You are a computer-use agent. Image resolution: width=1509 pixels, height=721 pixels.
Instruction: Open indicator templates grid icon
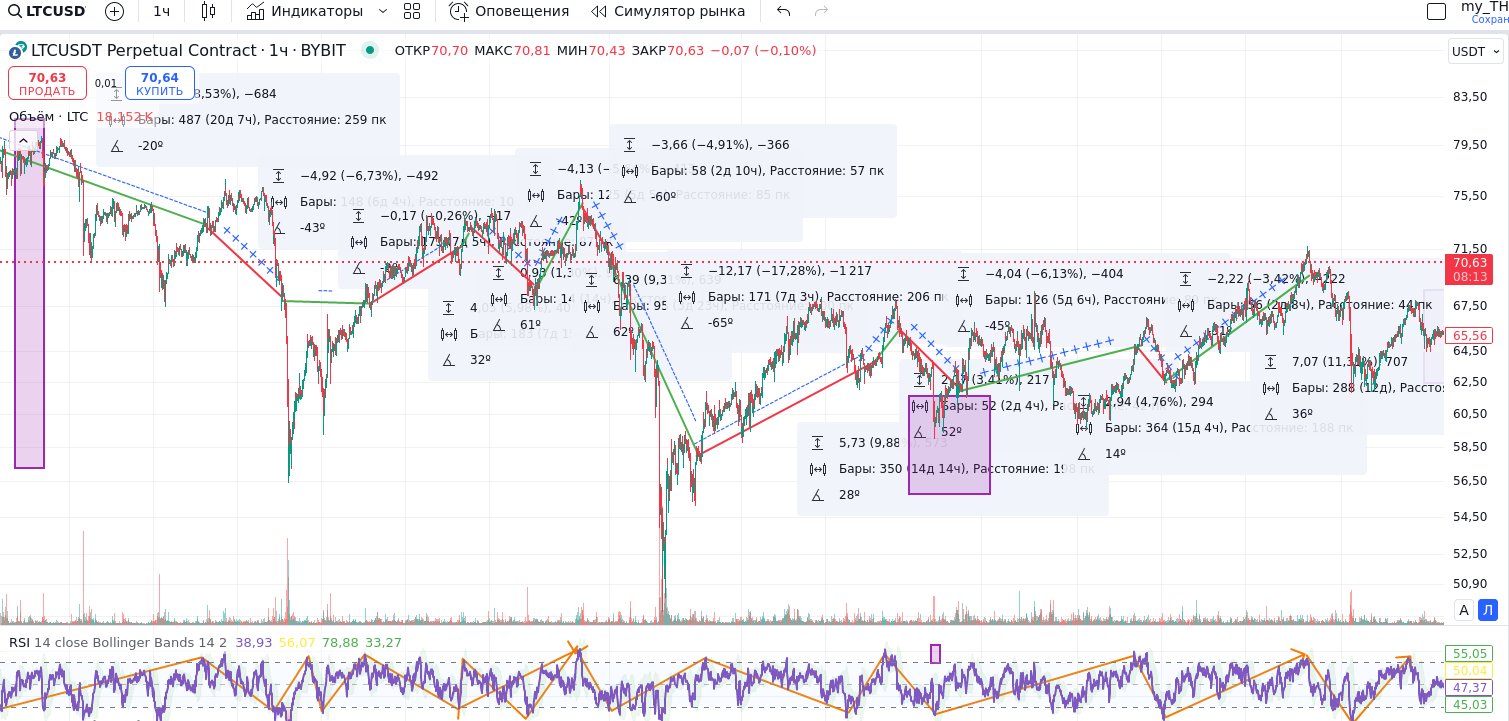[x=412, y=11]
